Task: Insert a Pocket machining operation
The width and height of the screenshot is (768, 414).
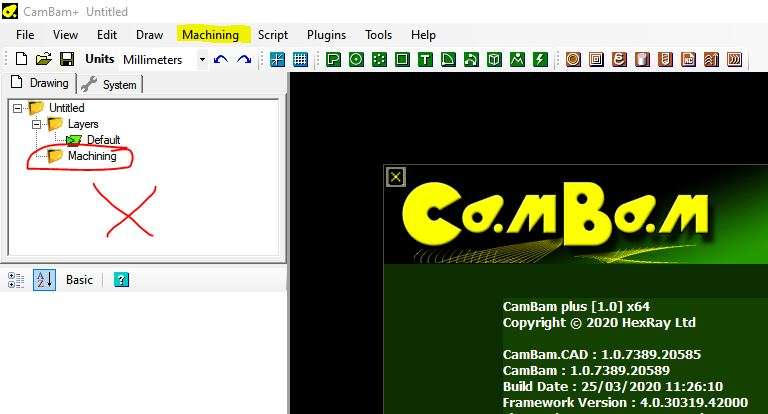Action: (596, 60)
